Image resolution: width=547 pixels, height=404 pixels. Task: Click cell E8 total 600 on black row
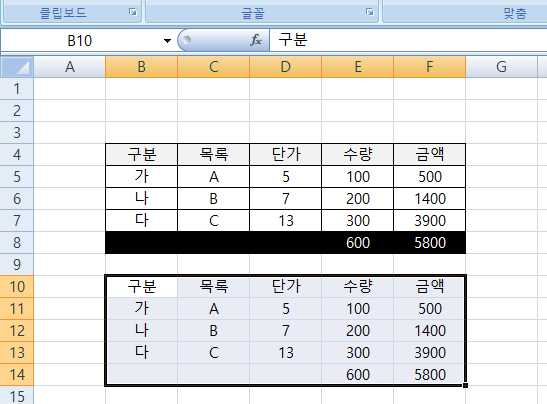pos(358,242)
